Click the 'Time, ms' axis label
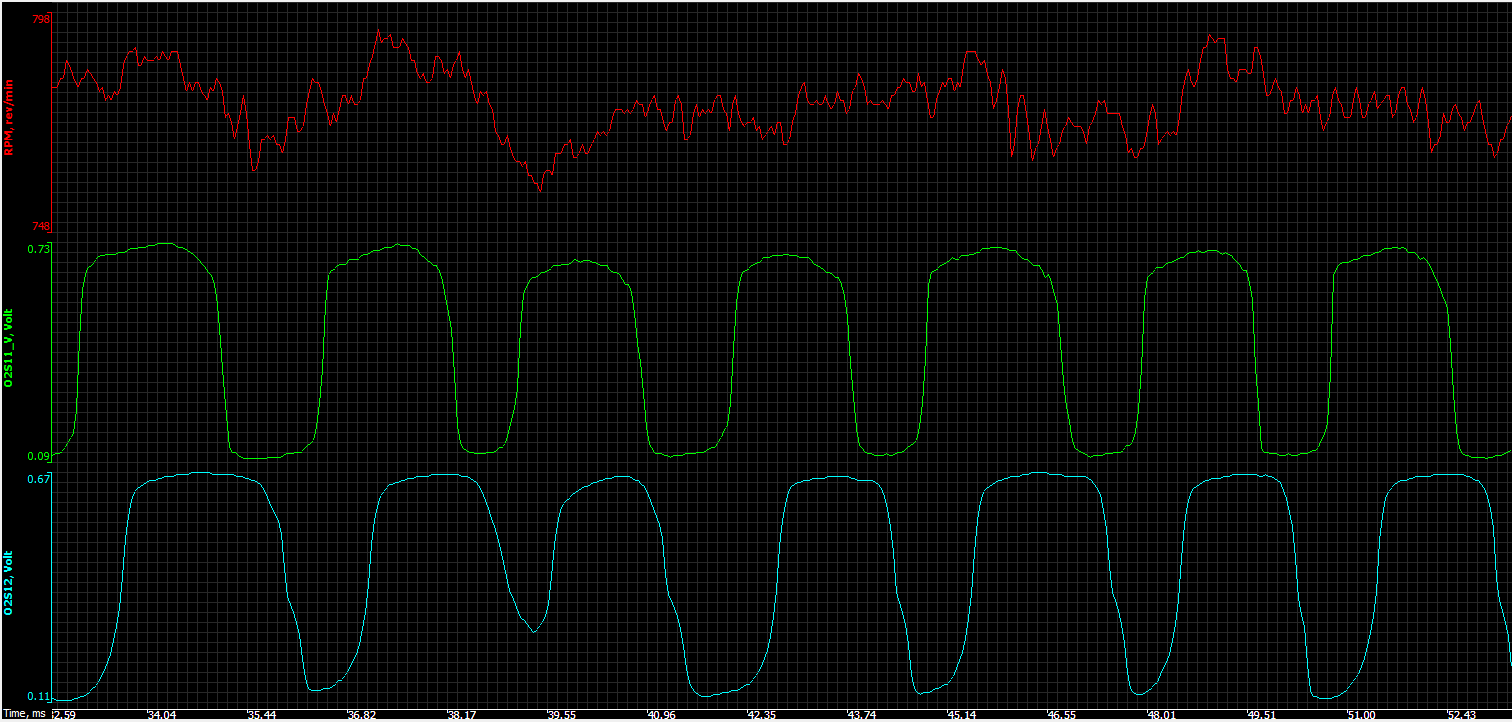This screenshot has width=1512, height=722. (24, 715)
